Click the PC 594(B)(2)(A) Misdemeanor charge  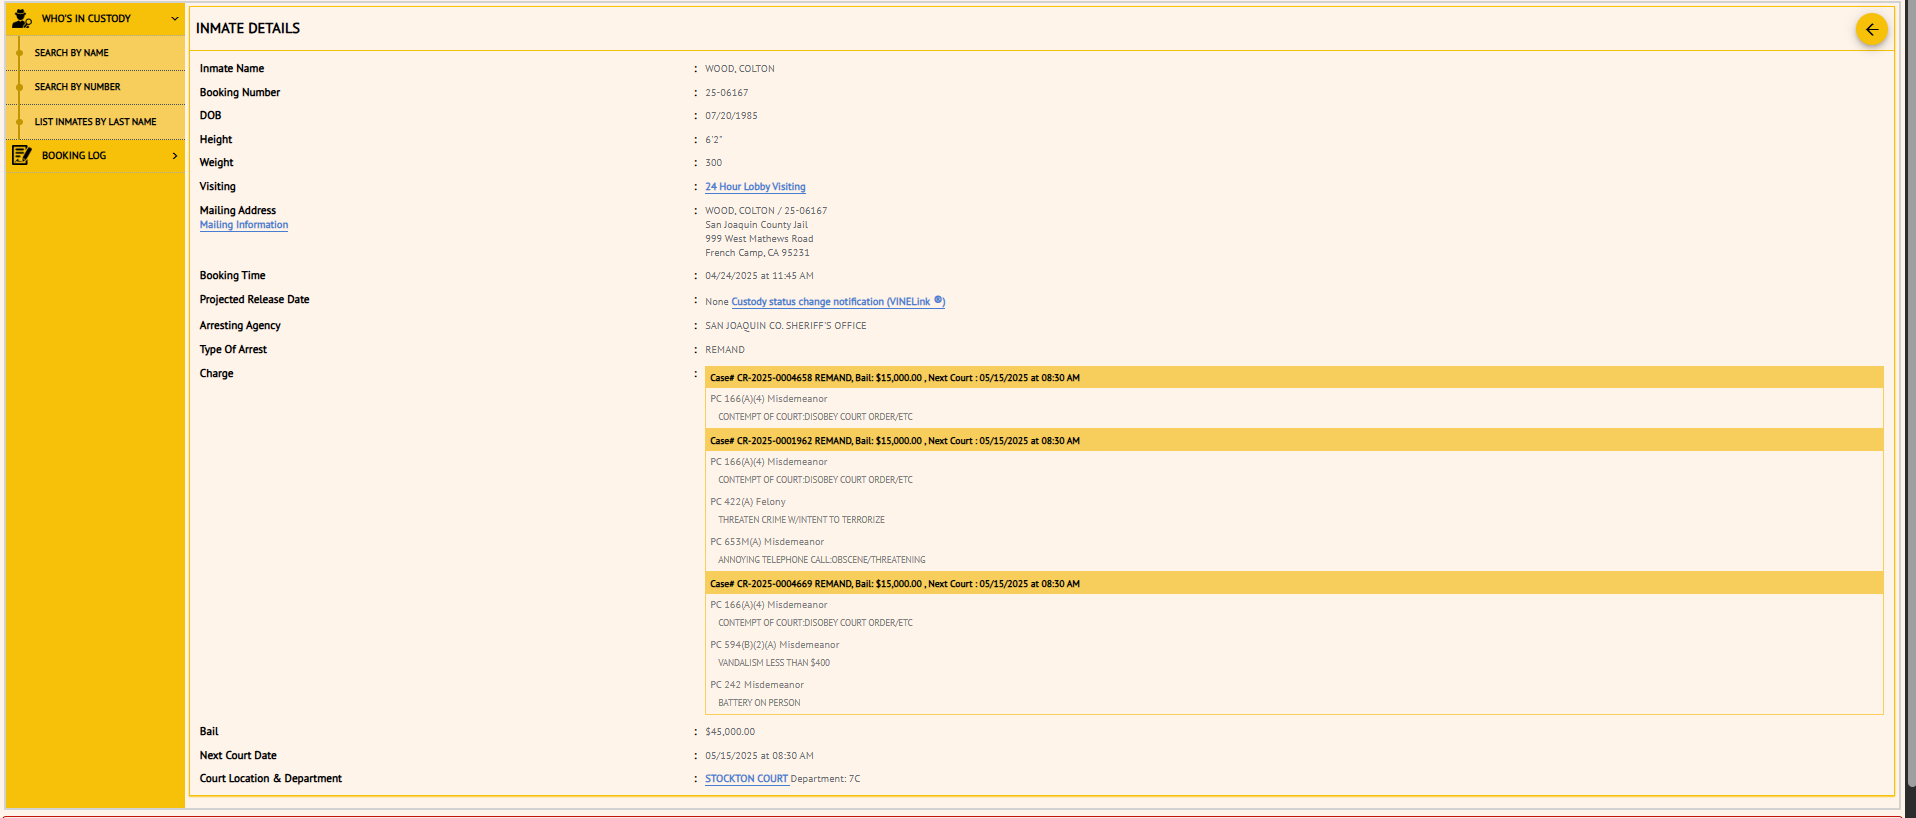coord(775,645)
